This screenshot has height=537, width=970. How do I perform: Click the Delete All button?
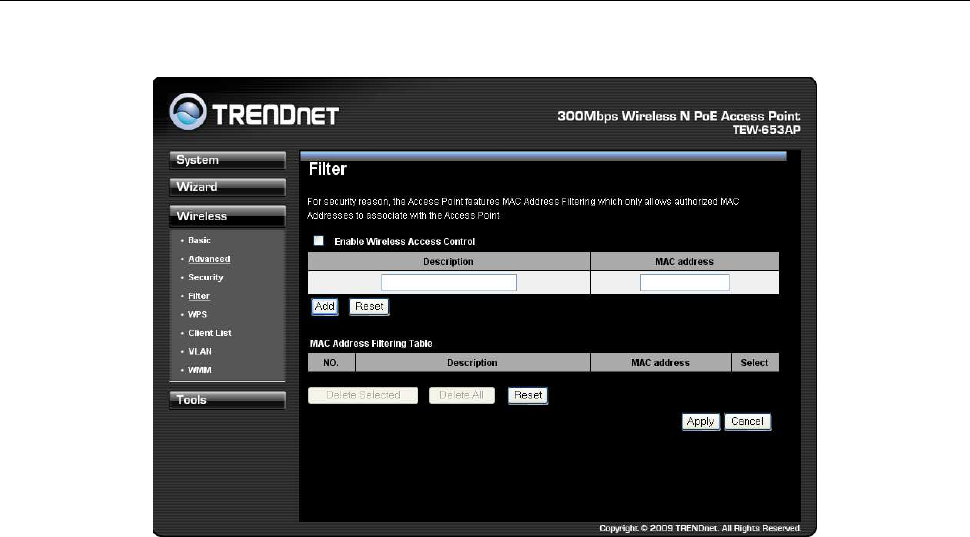[x=461, y=395]
